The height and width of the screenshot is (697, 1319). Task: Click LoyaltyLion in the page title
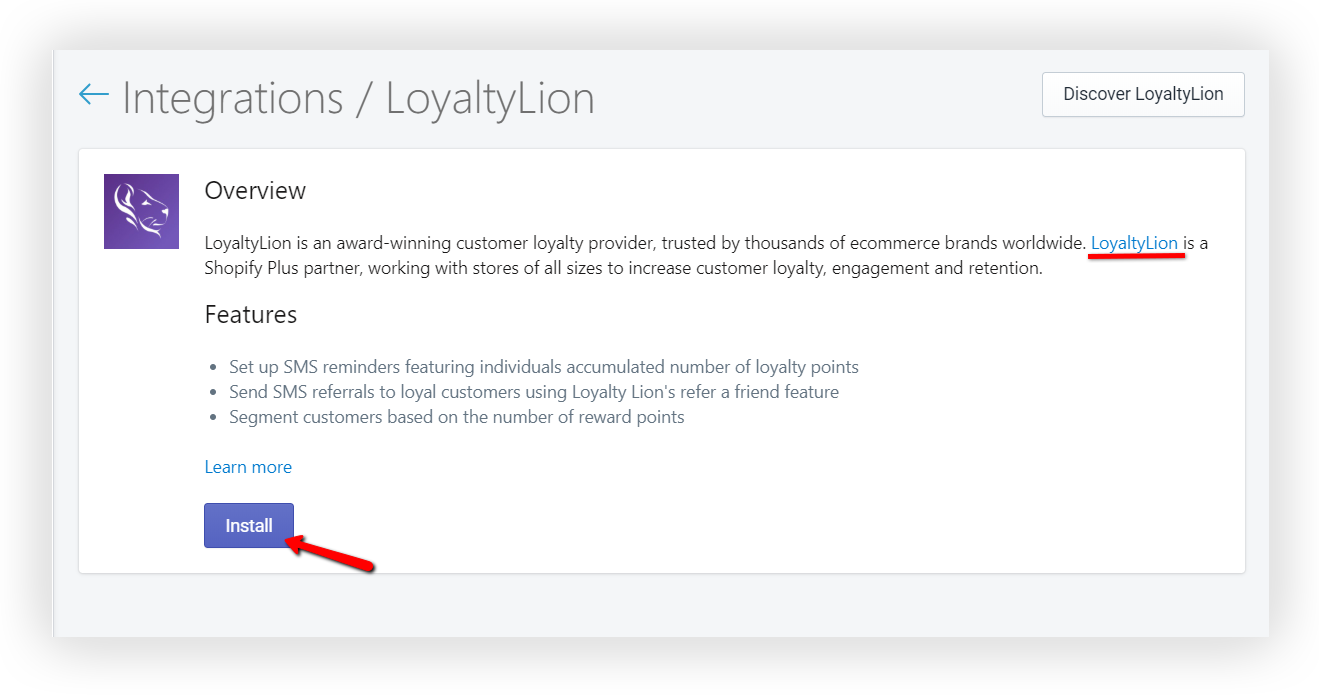pyautogui.click(x=490, y=98)
